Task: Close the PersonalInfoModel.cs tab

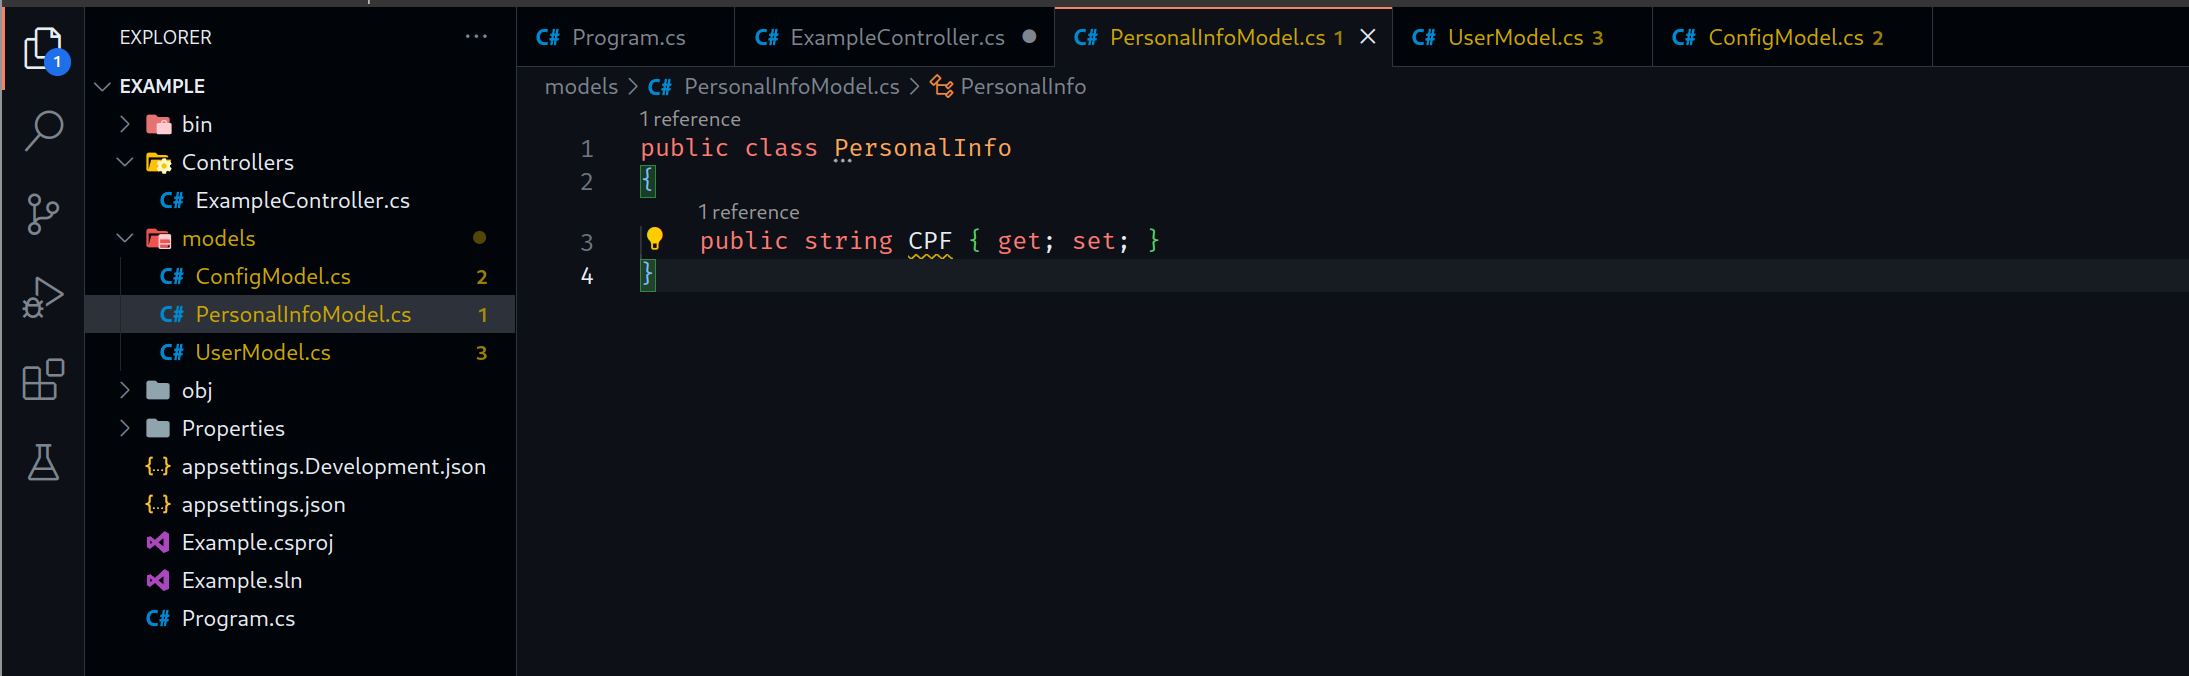Action: tap(1368, 37)
